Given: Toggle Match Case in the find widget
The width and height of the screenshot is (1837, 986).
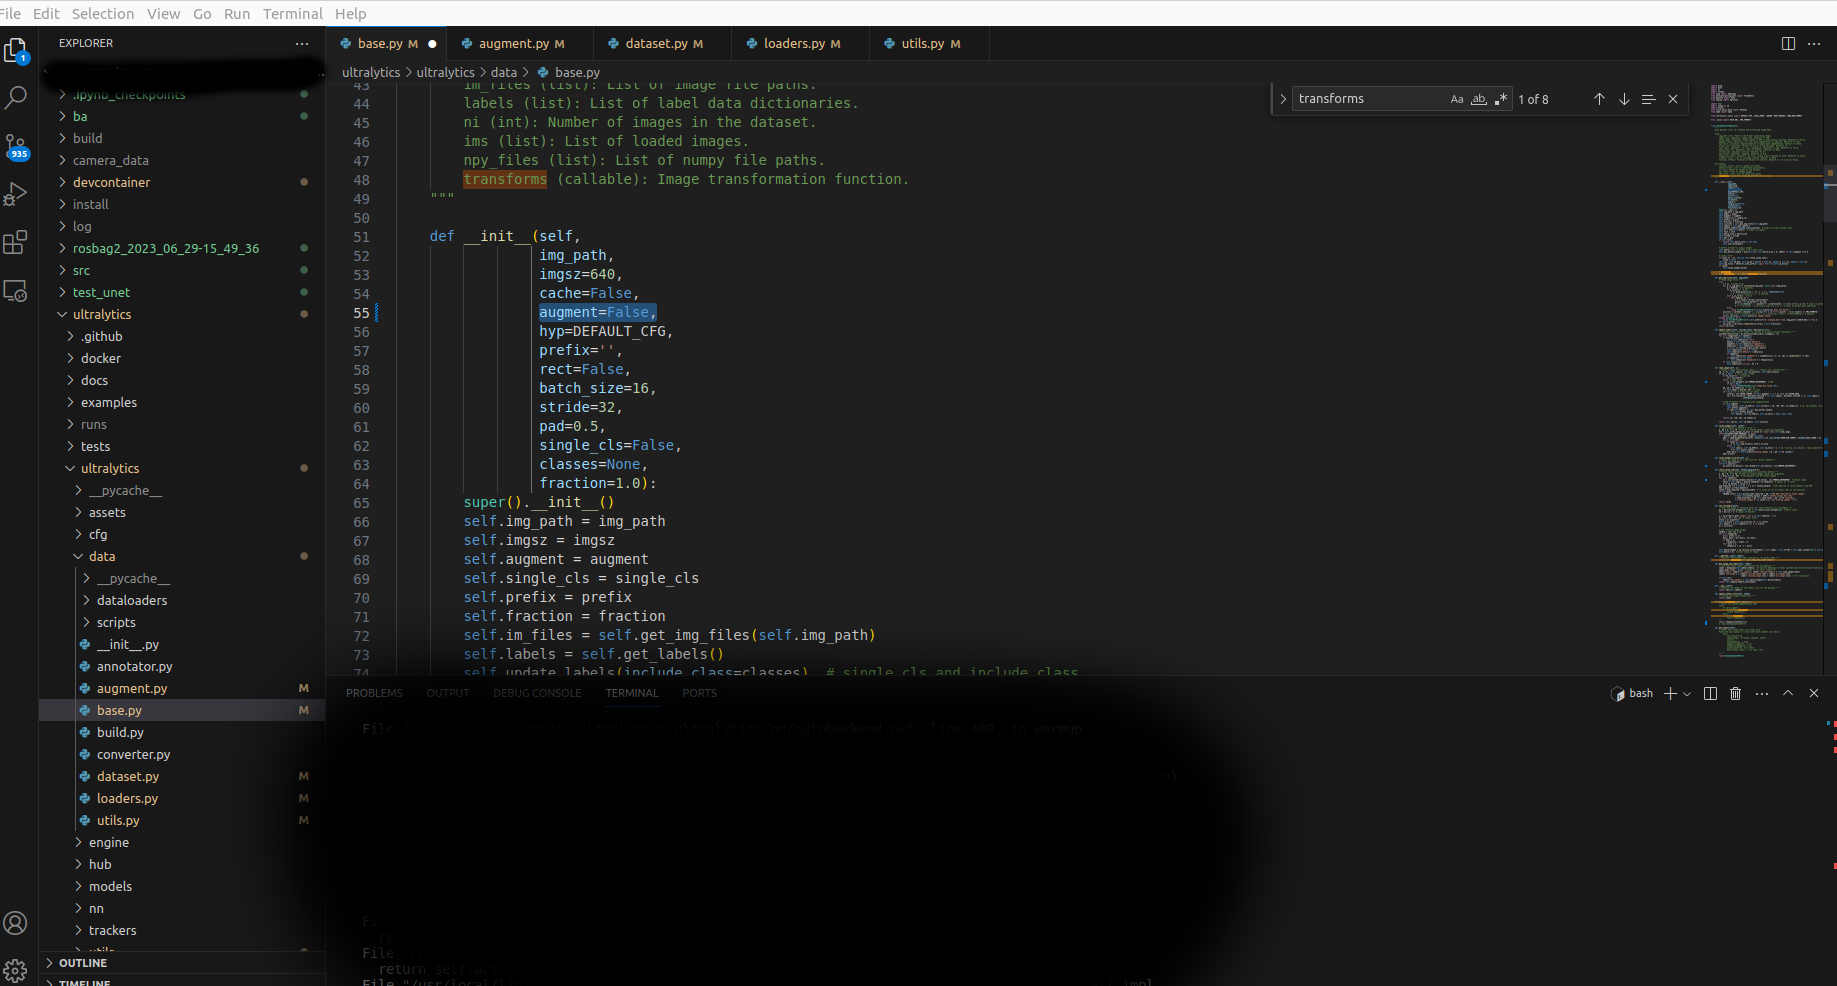Looking at the screenshot, I should pyautogui.click(x=1457, y=99).
